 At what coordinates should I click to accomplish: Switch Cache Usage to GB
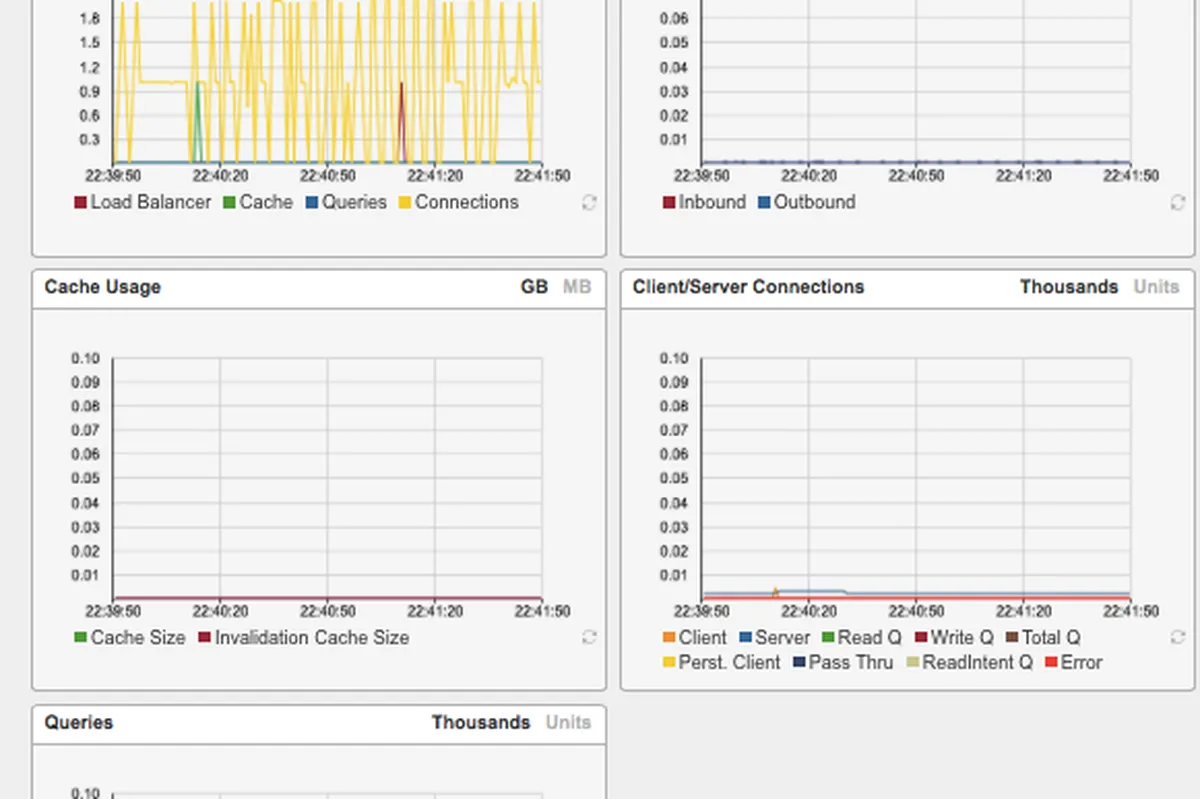tap(534, 287)
